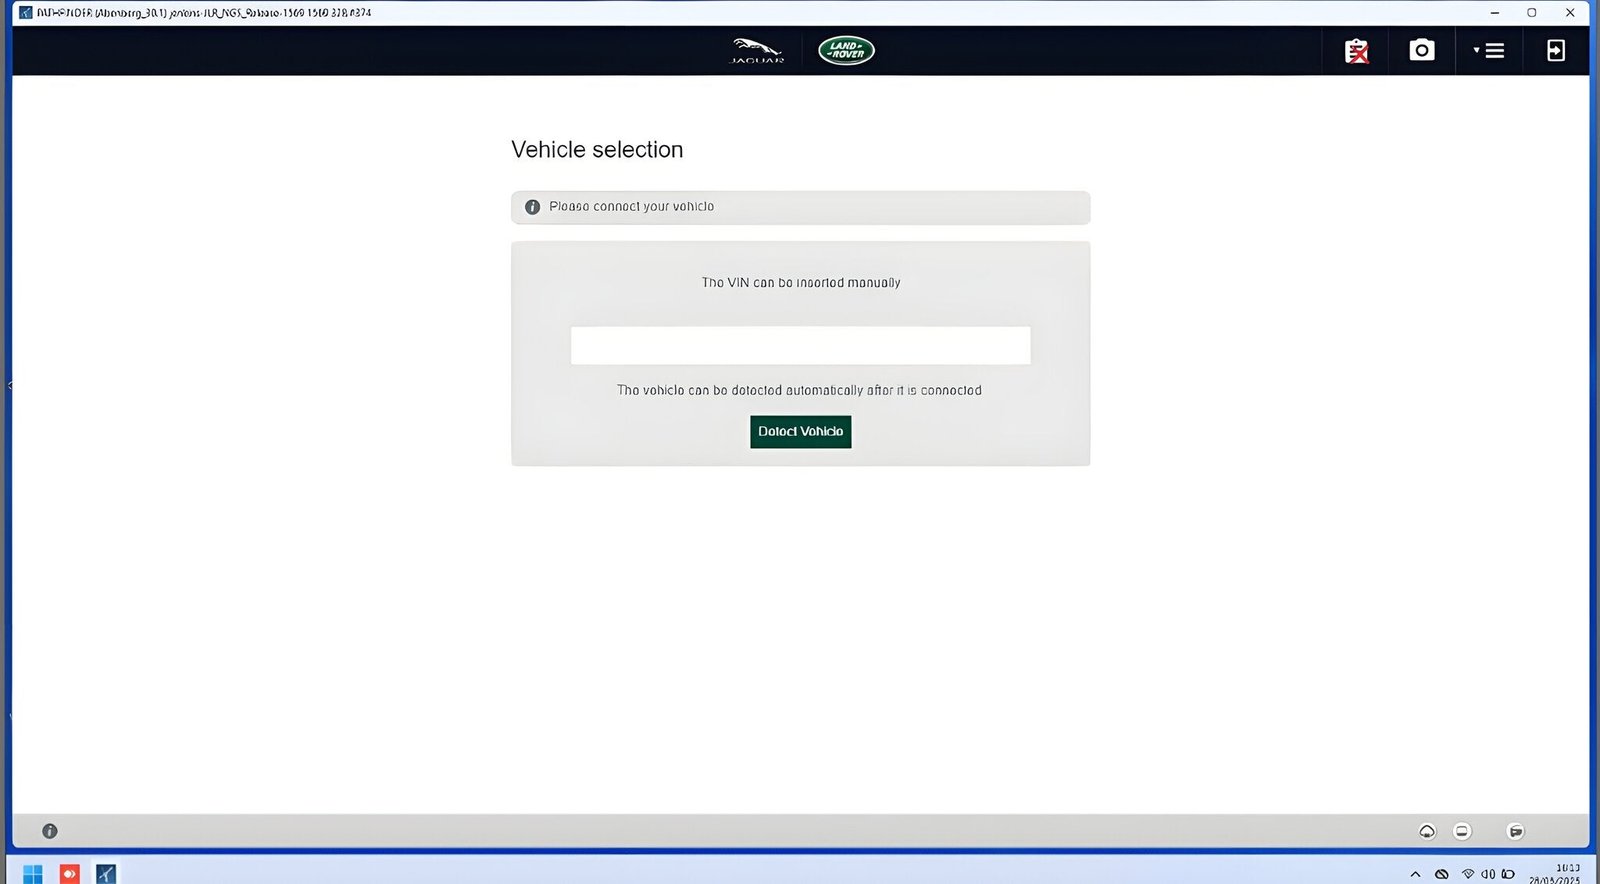Click the left edge collapse arrow
The height and width of the screenshot is (884, 1600).
click(x=9, y=385)
